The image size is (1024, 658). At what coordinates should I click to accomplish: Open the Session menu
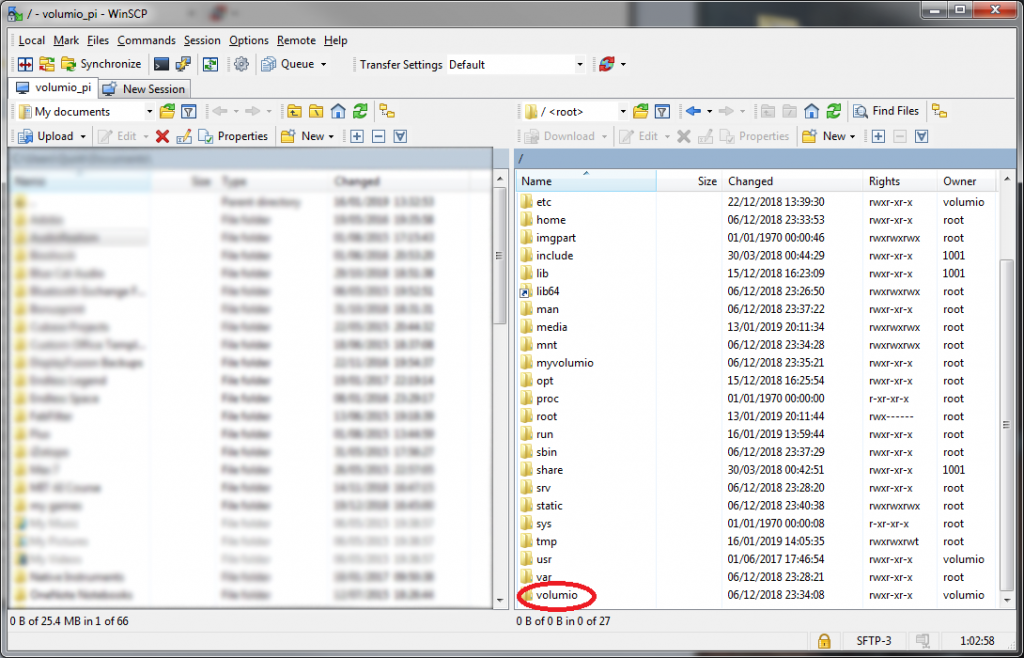[202, 40]
